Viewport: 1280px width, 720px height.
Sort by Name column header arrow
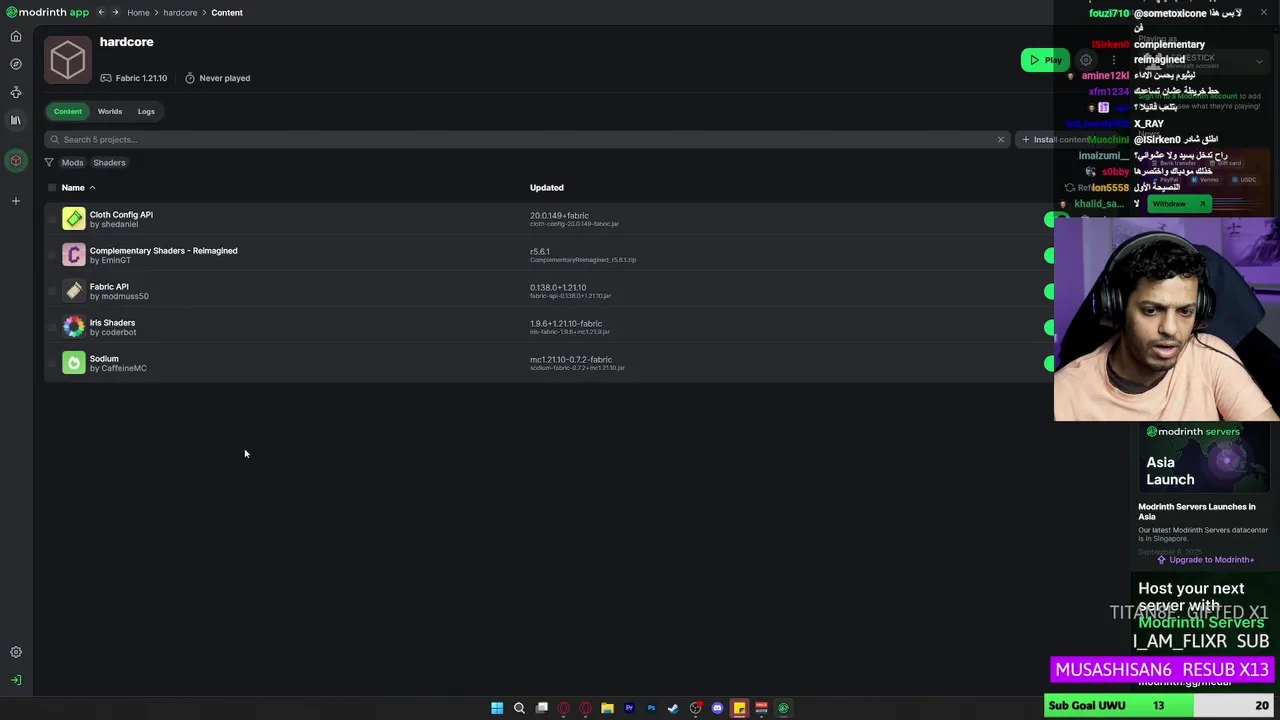(92, 188)
